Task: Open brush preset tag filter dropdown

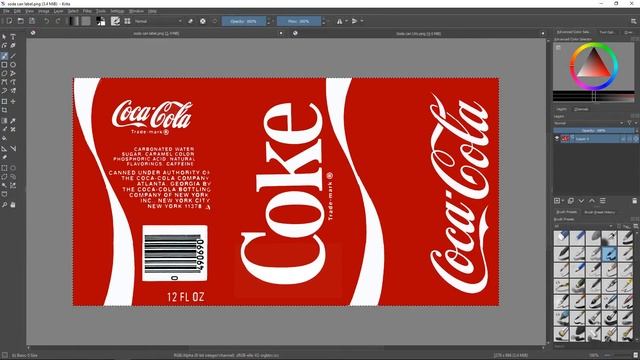Action: (584, 226)
